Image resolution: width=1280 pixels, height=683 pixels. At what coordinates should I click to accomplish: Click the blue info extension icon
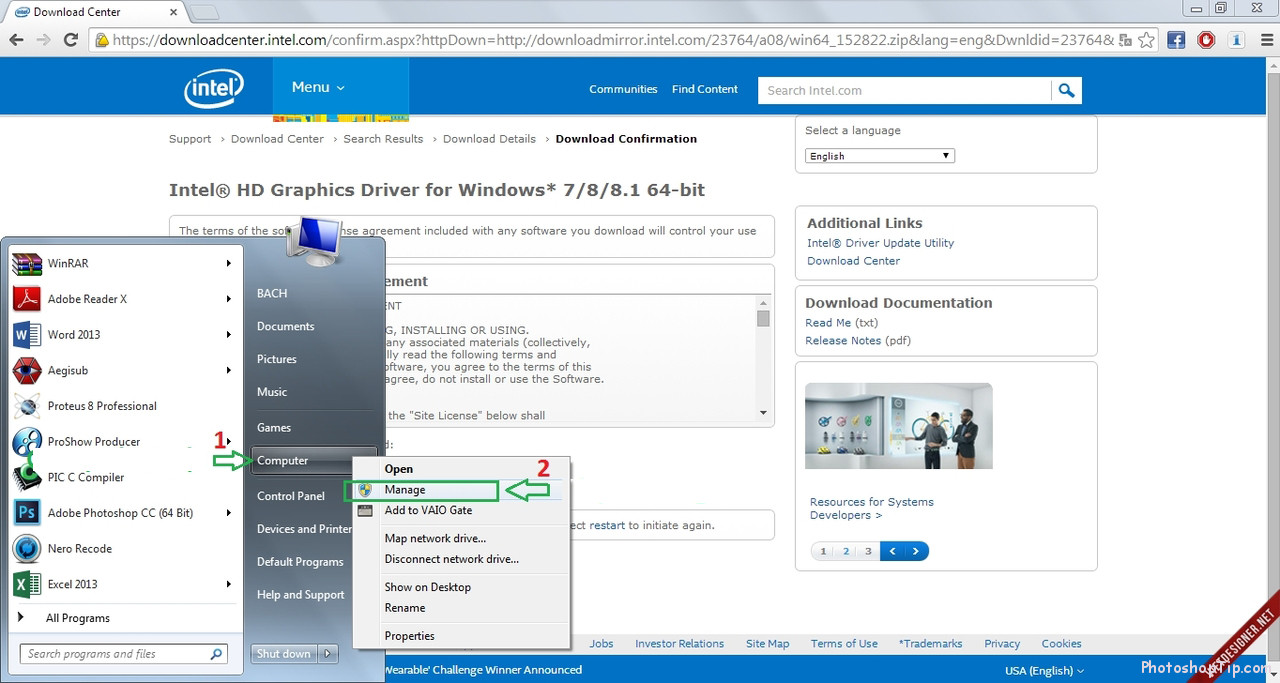click(x=1237, y=40)
